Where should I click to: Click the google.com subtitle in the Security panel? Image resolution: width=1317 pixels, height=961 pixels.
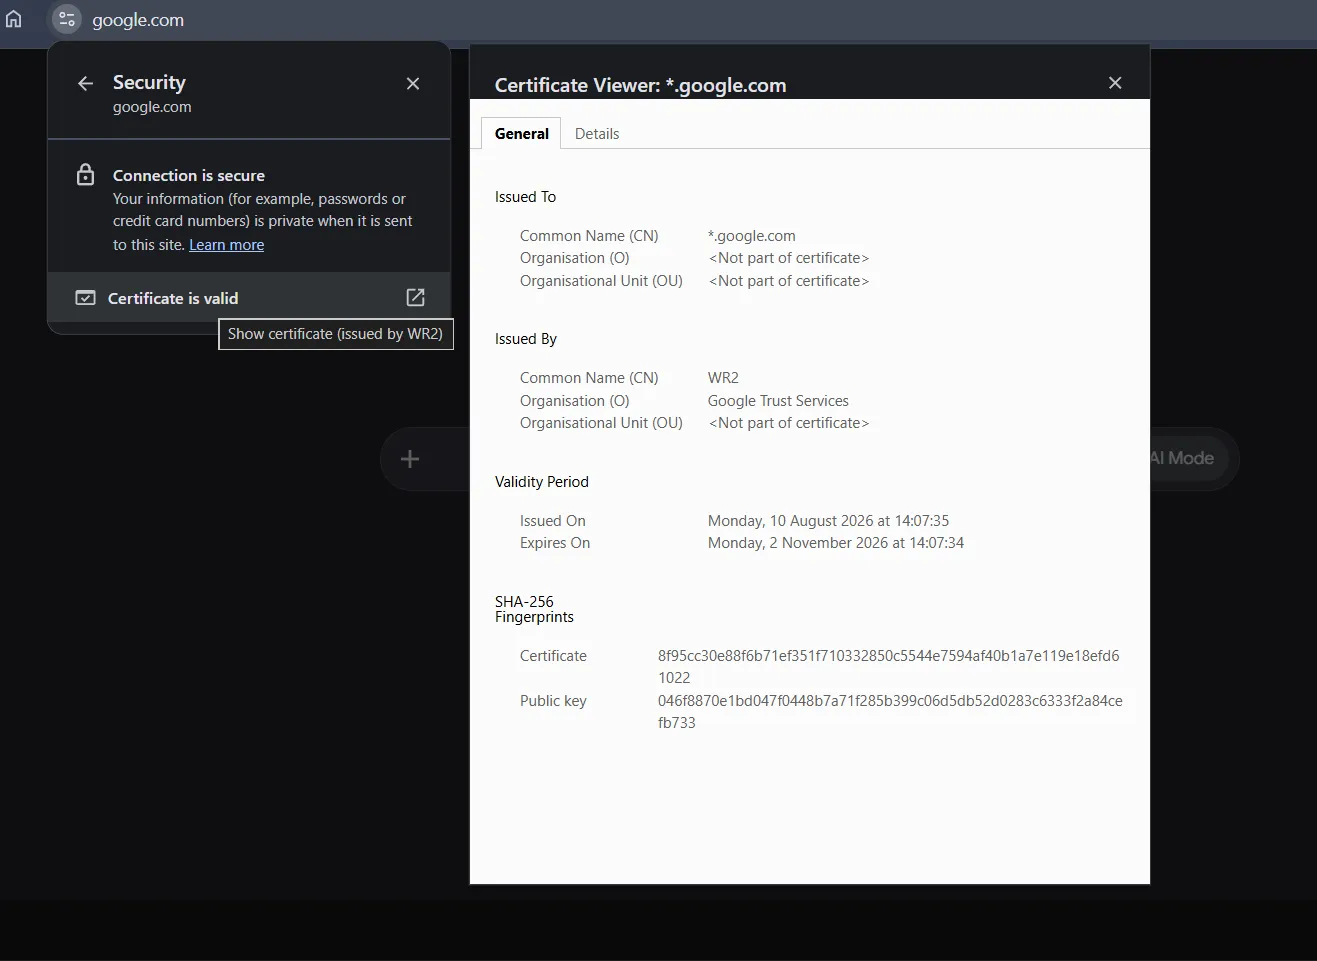(152, 107)
